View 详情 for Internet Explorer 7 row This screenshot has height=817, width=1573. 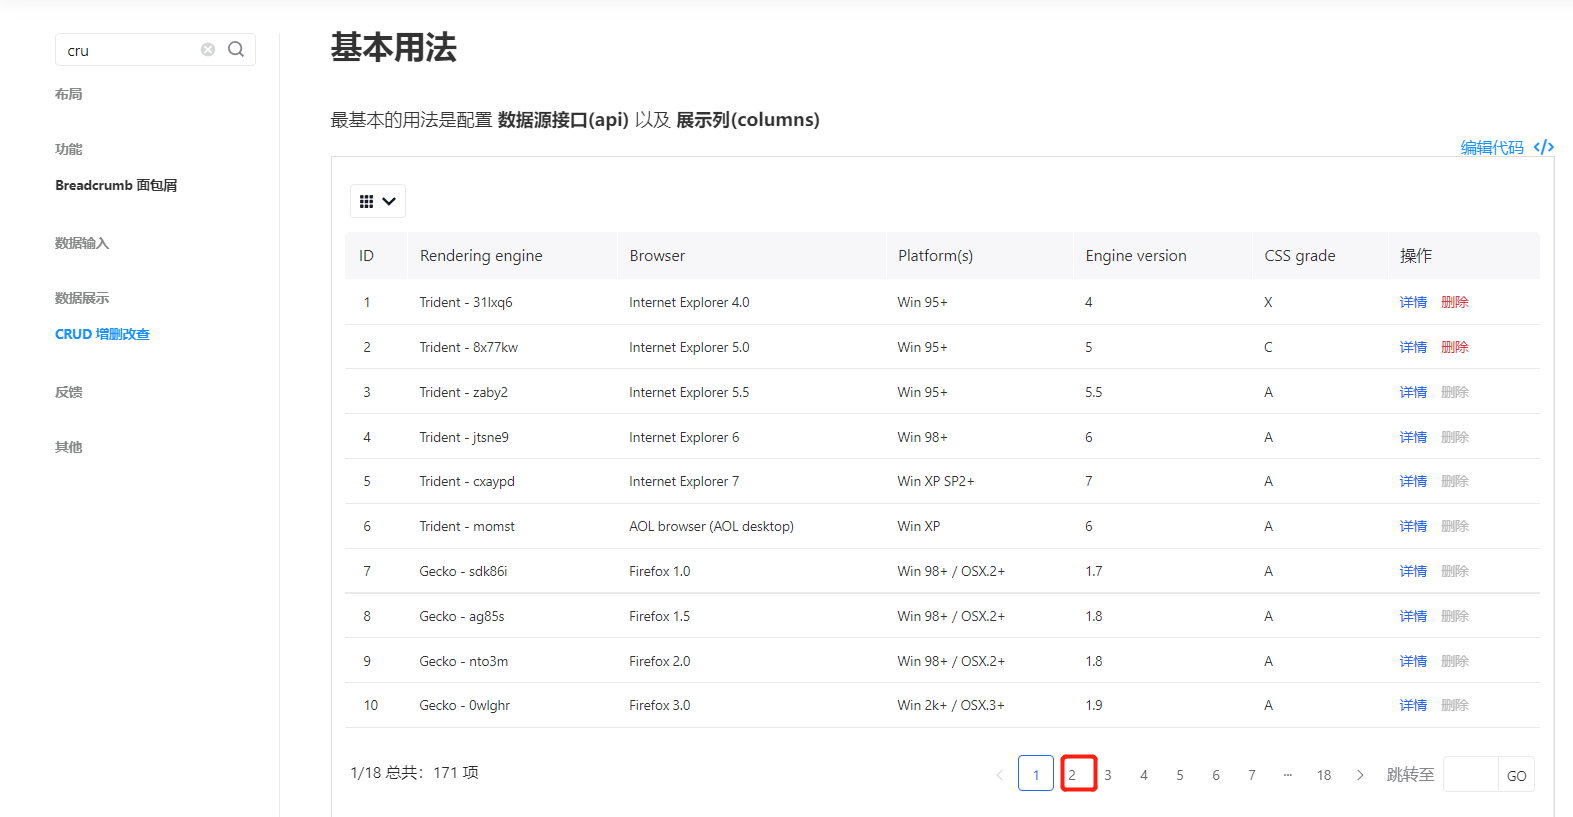pyautogui.click(x=1413, y=481)
